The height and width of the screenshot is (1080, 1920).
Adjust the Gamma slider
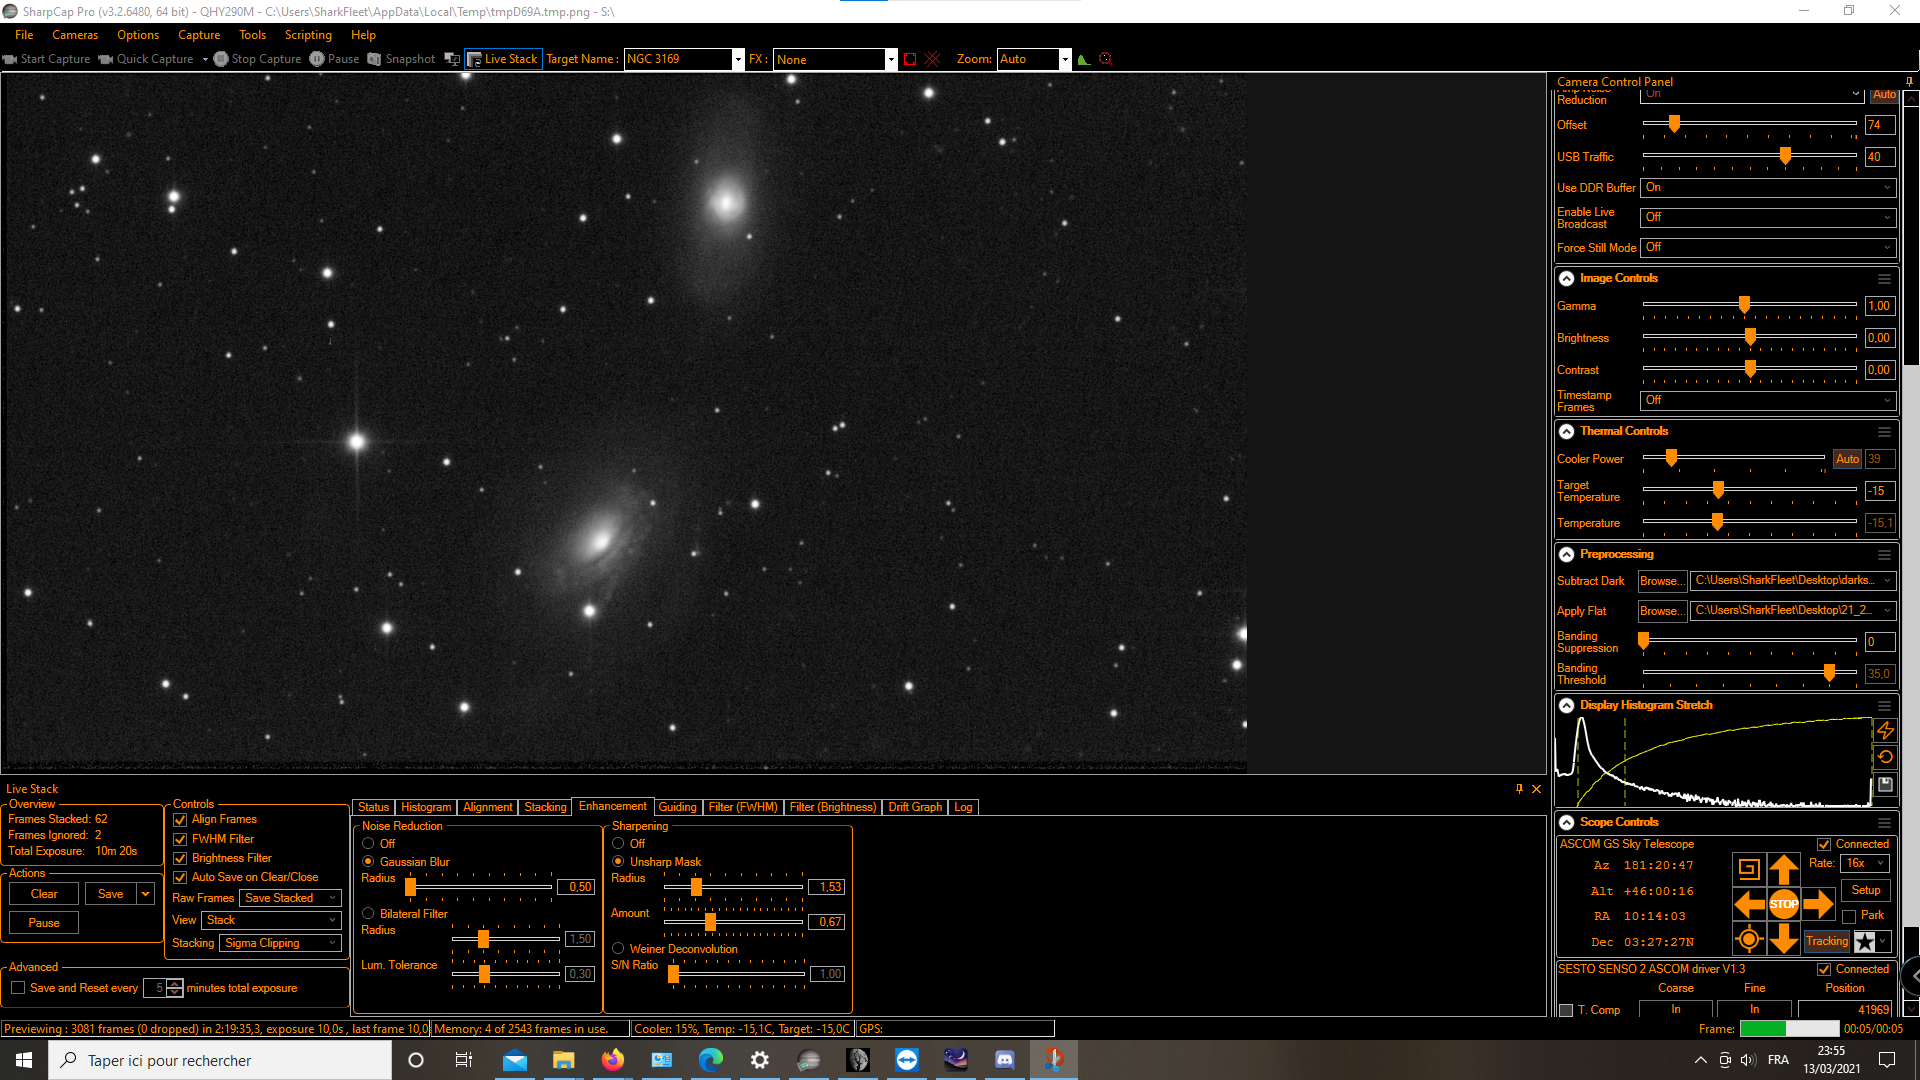pyautogui.click(x=1744, y=305)
